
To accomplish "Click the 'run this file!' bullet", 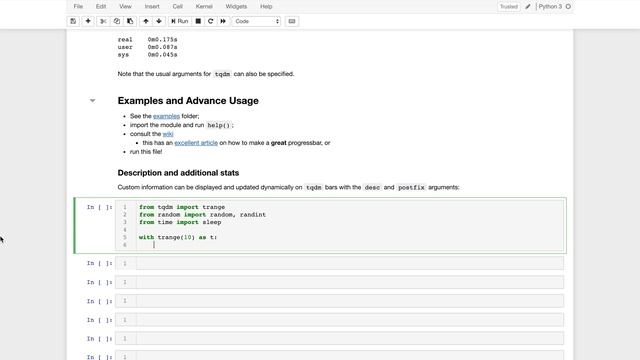I will pyautogui.click(x=146, y=151).
